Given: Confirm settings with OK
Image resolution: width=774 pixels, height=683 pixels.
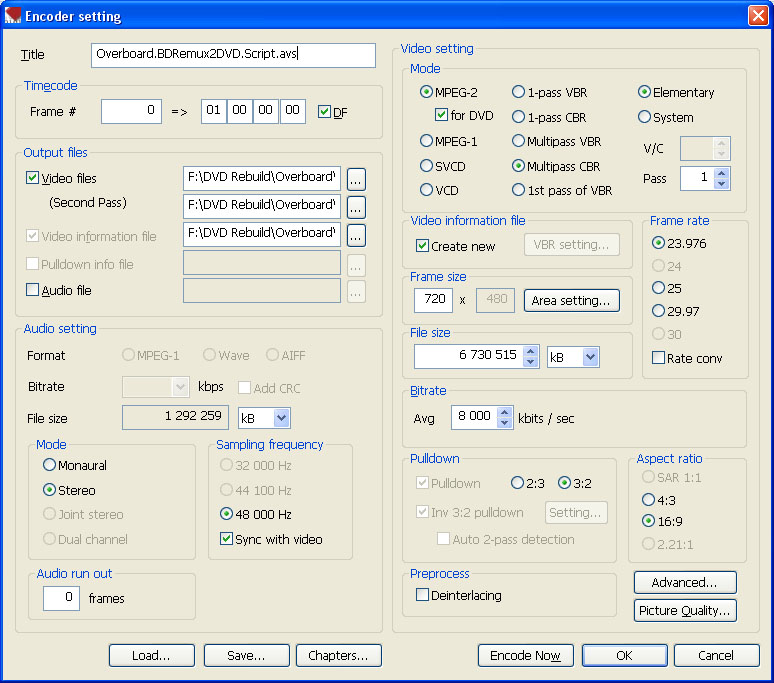Looking at the screenshot, I should pyautogui.click(x=624, y=655).
